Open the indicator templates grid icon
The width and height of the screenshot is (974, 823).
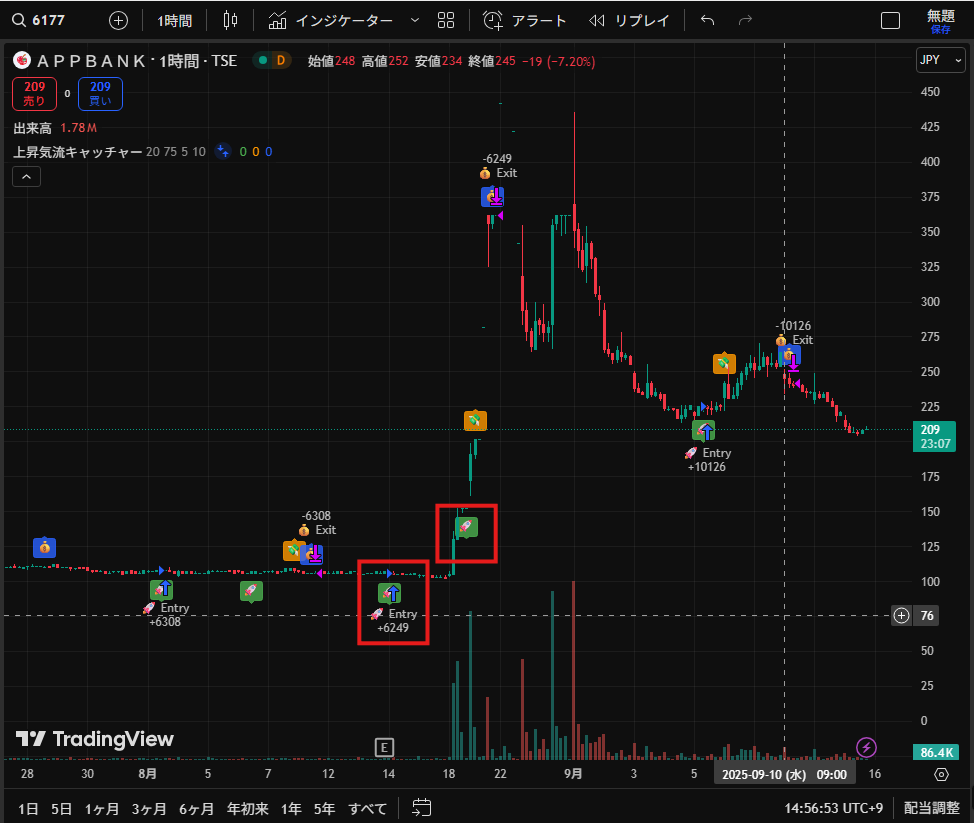(x=446, y=20)
